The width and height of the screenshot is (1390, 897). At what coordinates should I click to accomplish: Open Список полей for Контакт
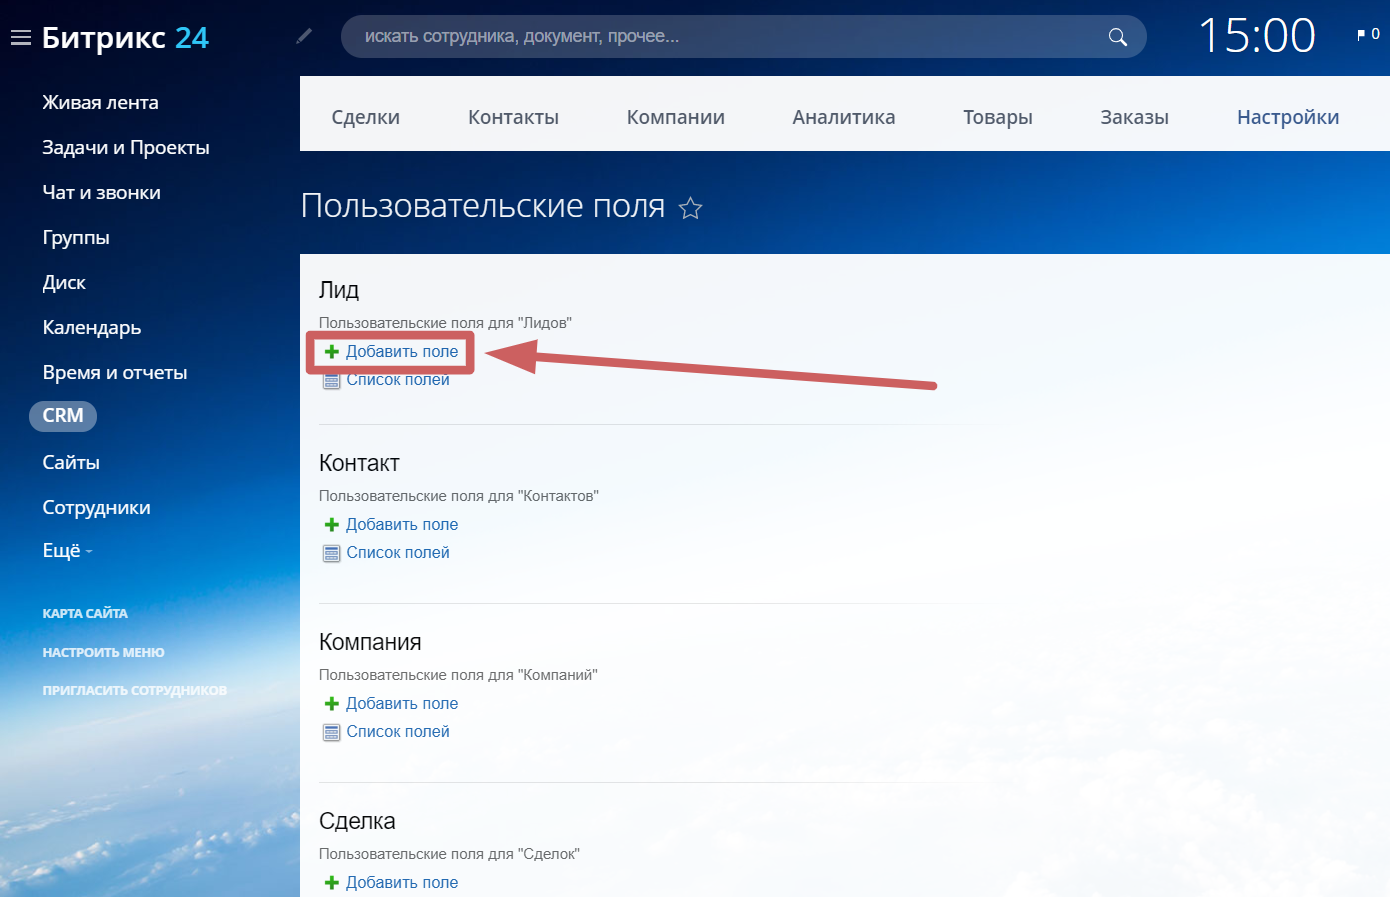tap(397, 553)
